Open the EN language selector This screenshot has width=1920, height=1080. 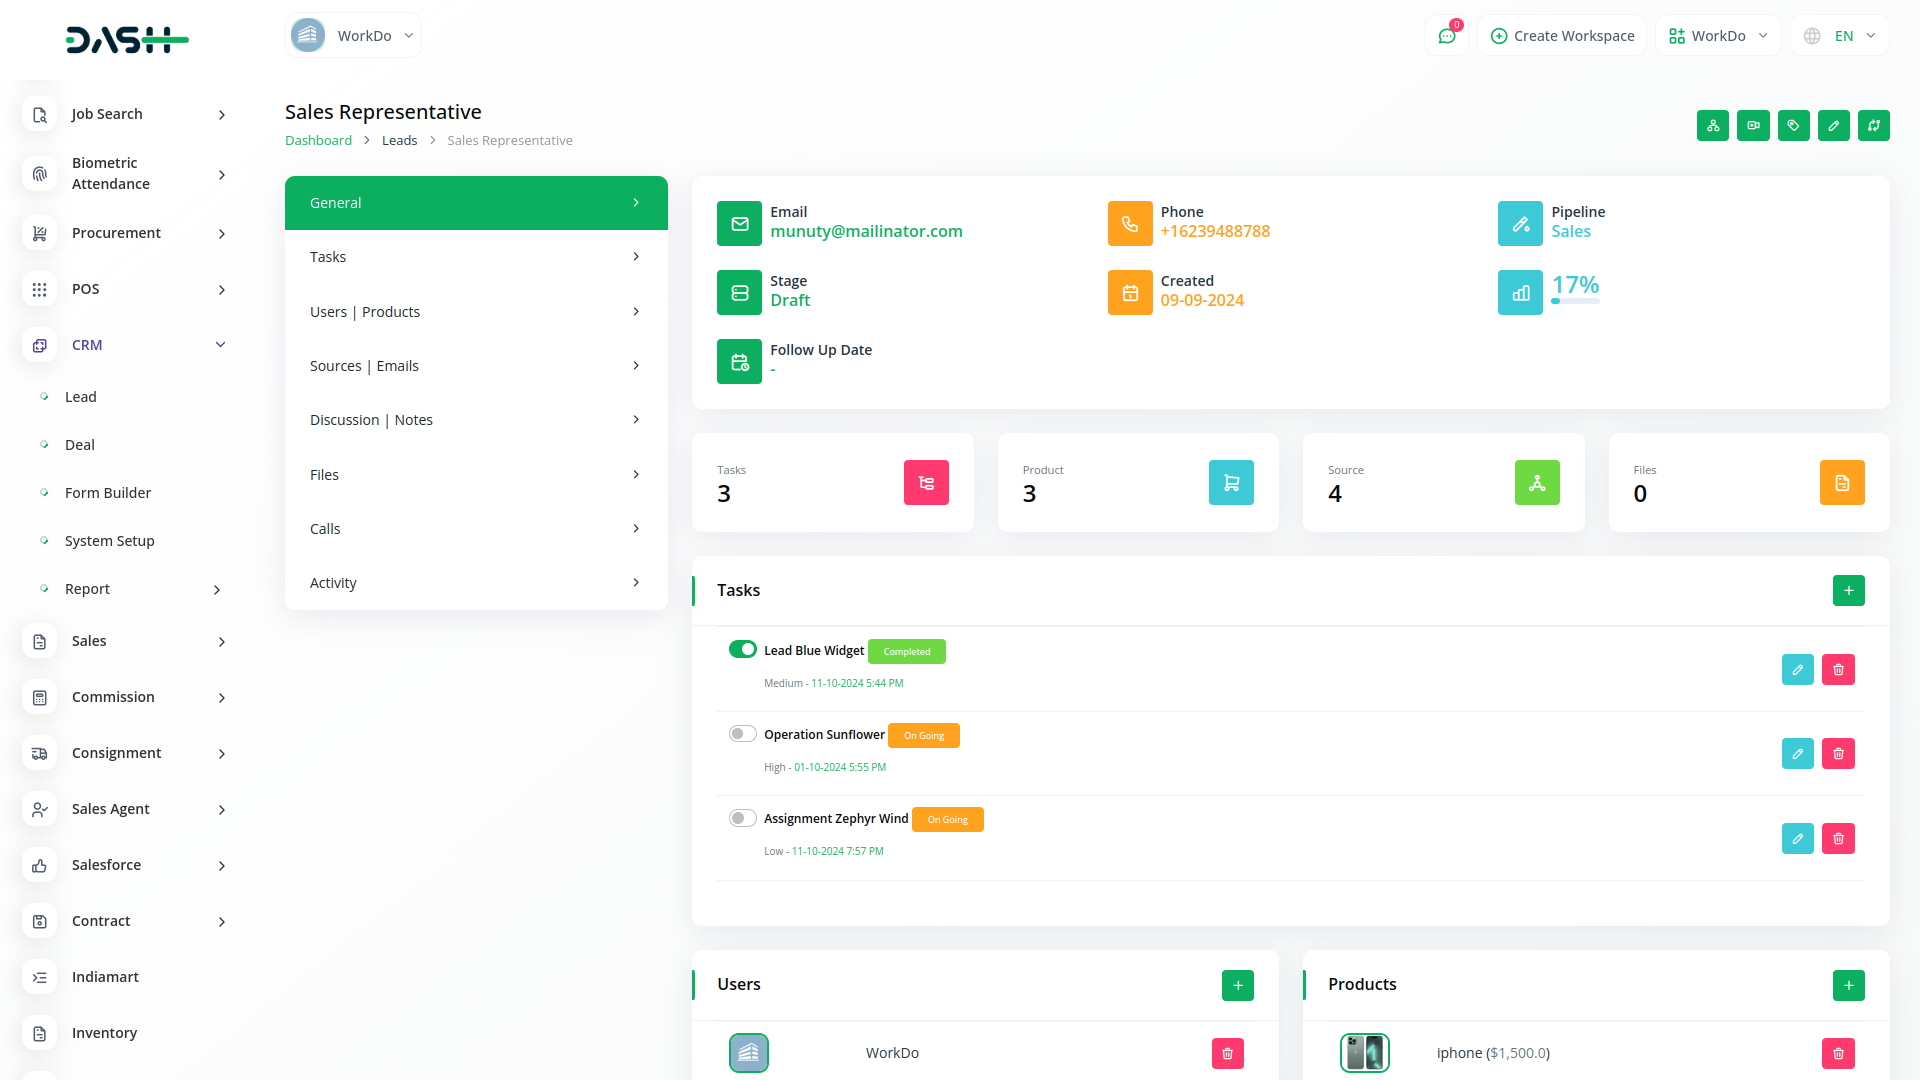[x=1839, y=35]
